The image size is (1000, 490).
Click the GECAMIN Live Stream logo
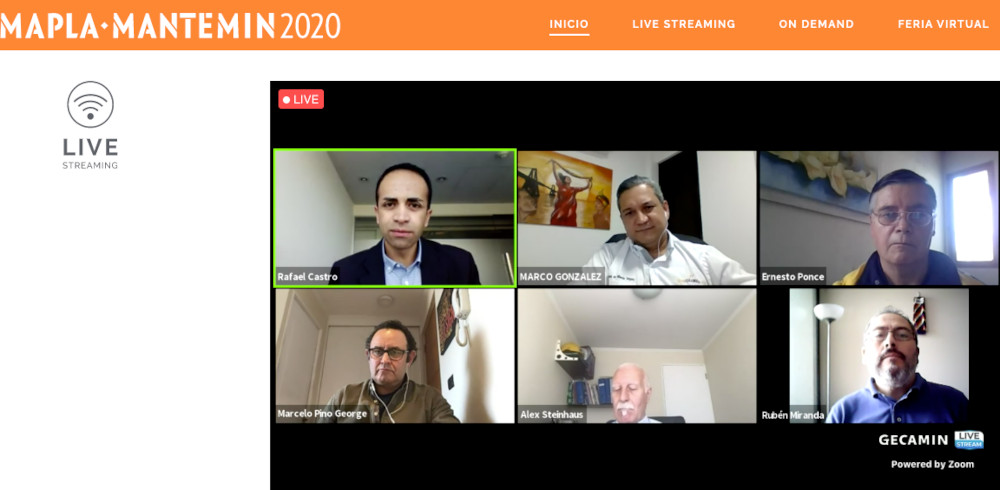pos(930,440)
